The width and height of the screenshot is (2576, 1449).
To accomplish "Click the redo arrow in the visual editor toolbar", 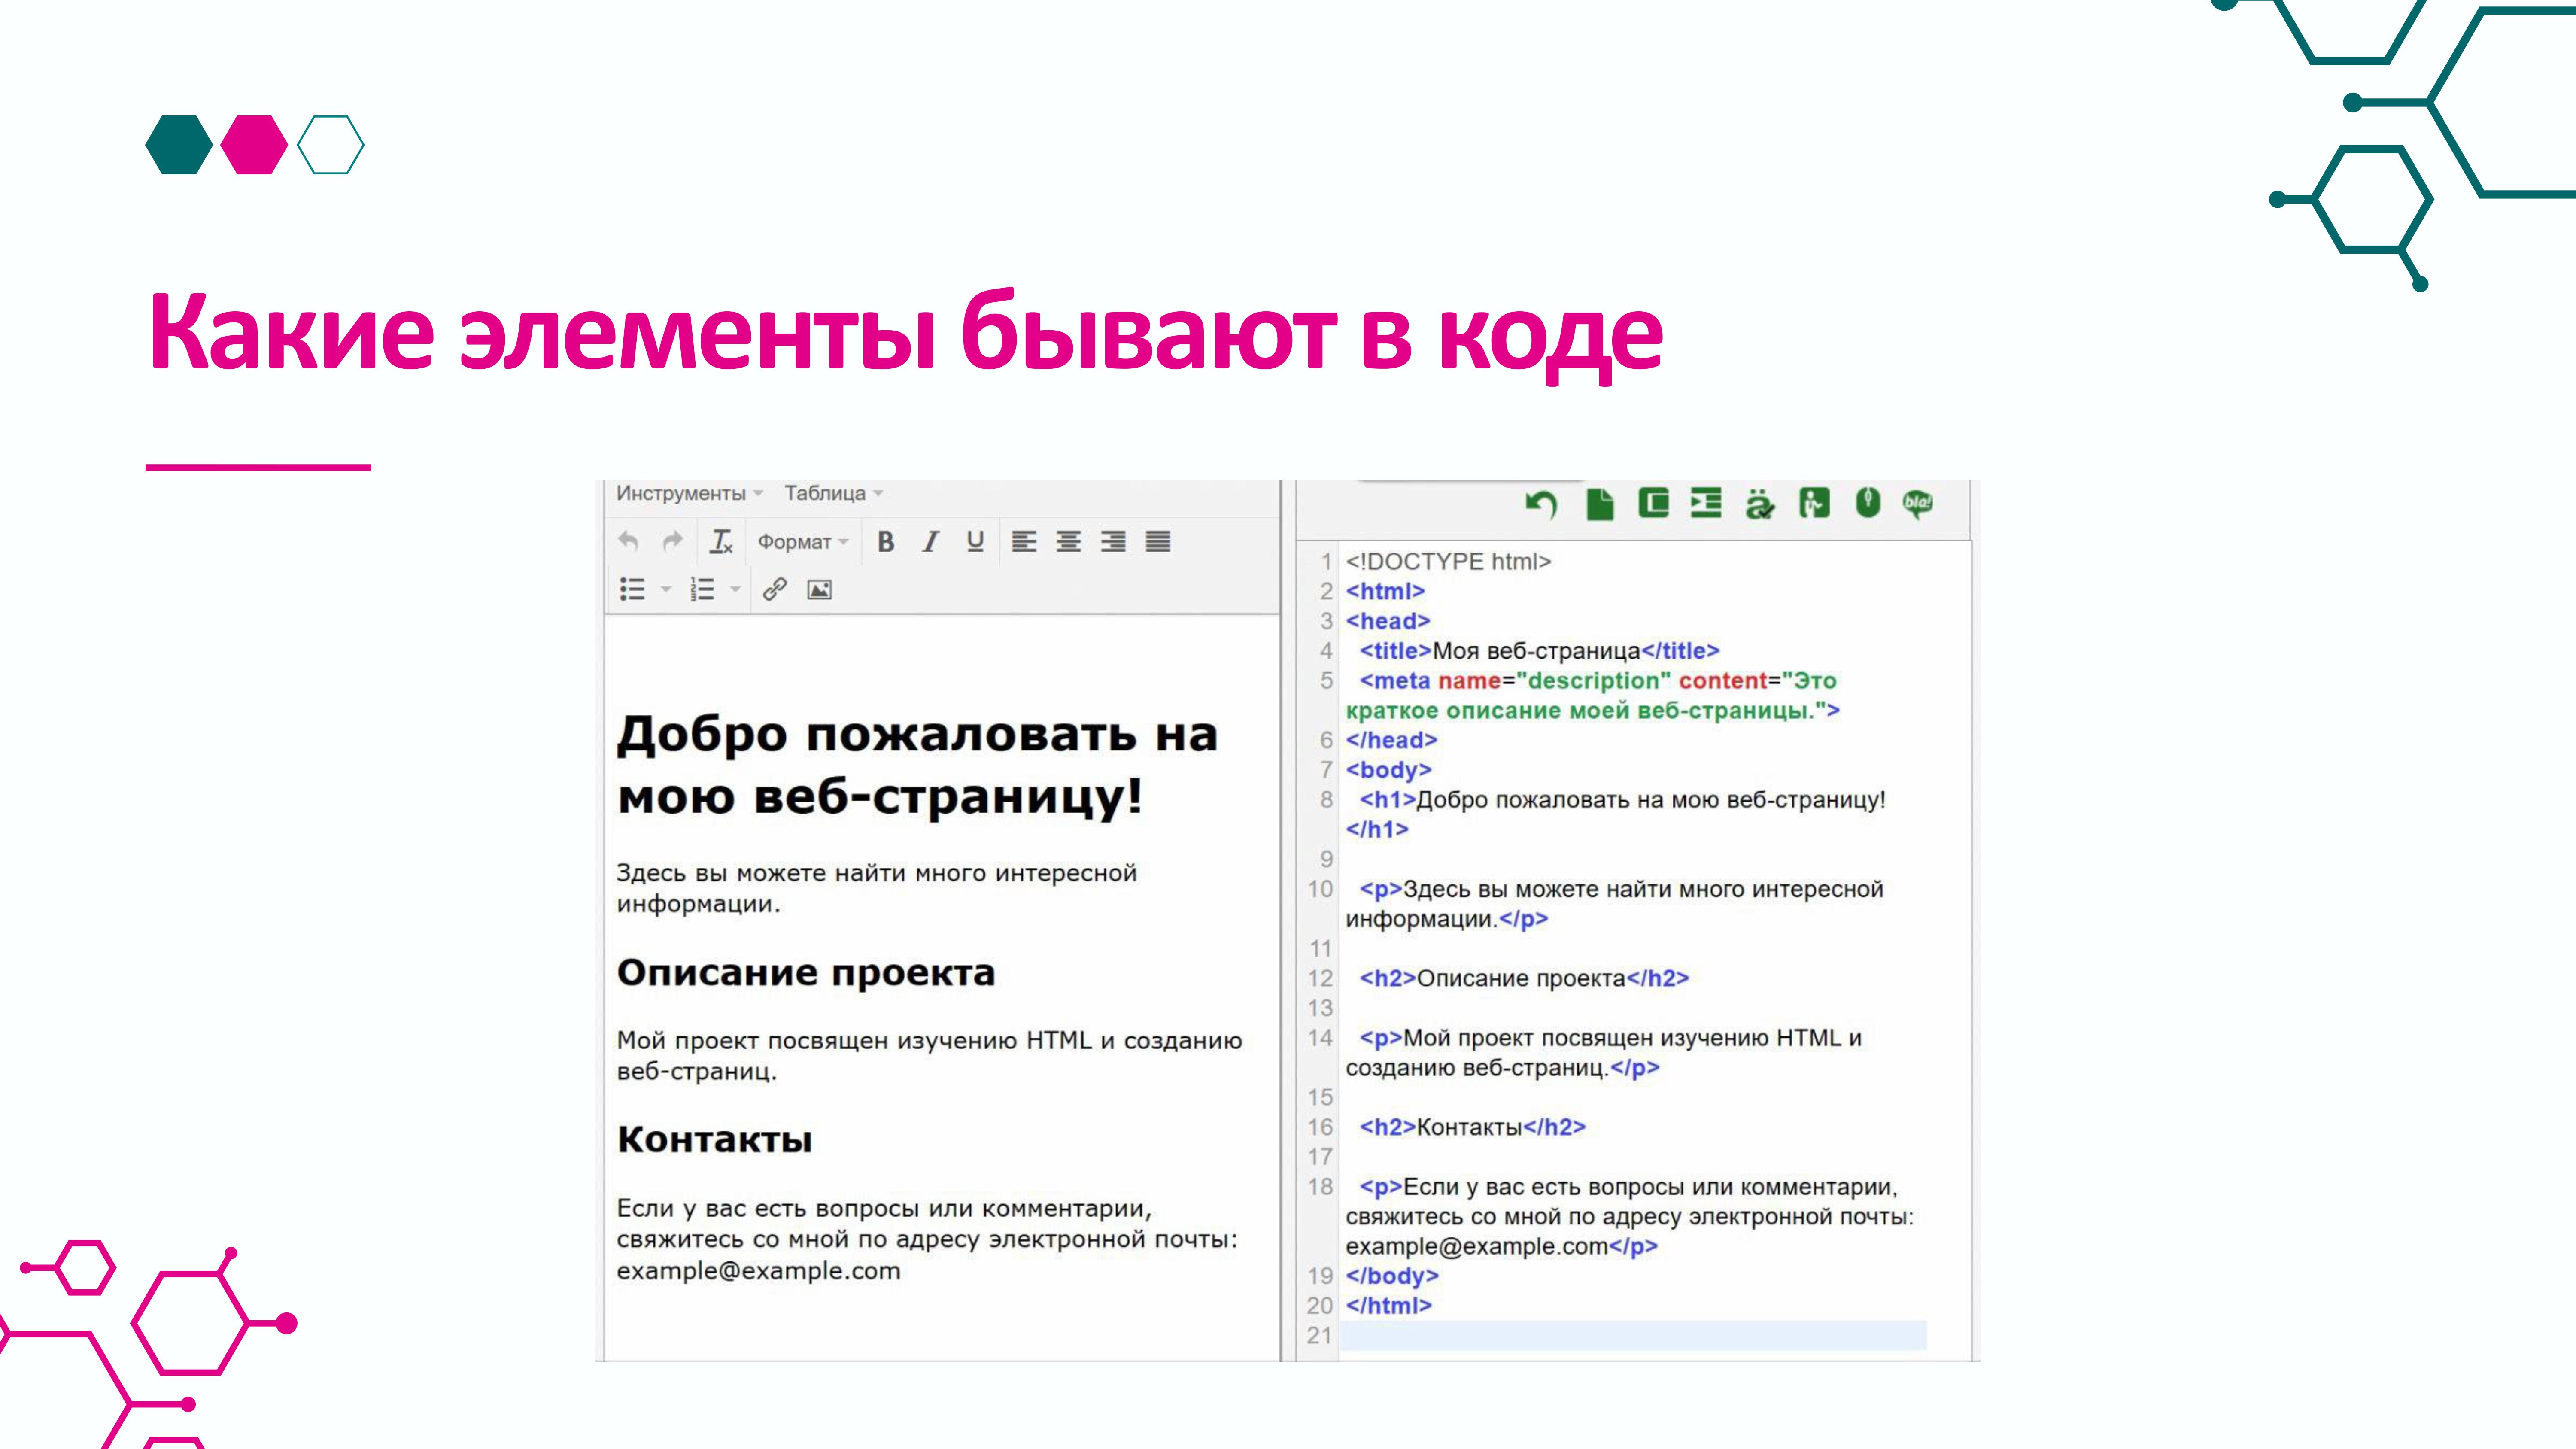I will pos(673,541).
